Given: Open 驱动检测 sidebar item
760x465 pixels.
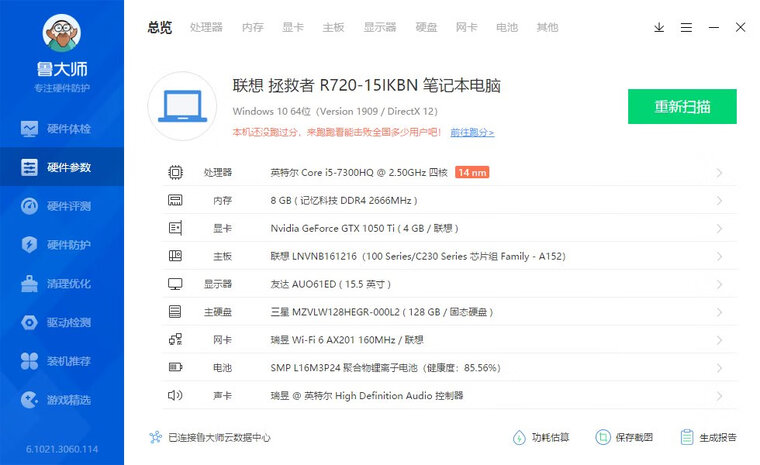Looking at the screenshot, I should tap(62, 323).
